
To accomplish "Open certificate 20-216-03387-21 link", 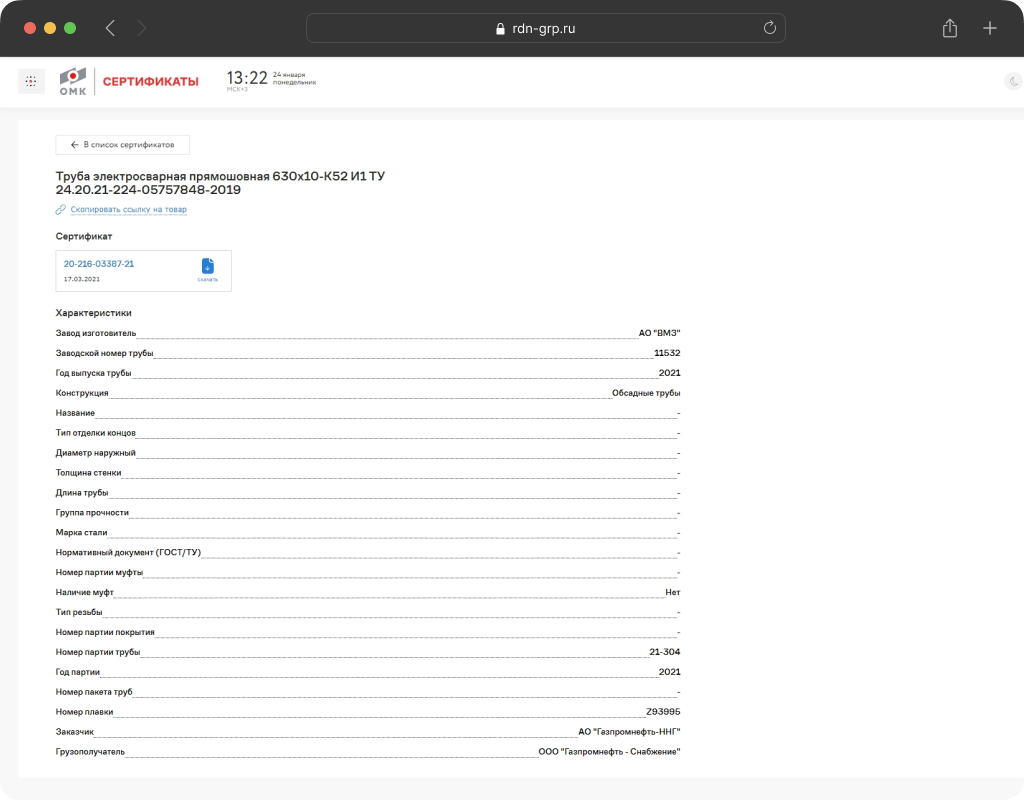I will [99, 264].
